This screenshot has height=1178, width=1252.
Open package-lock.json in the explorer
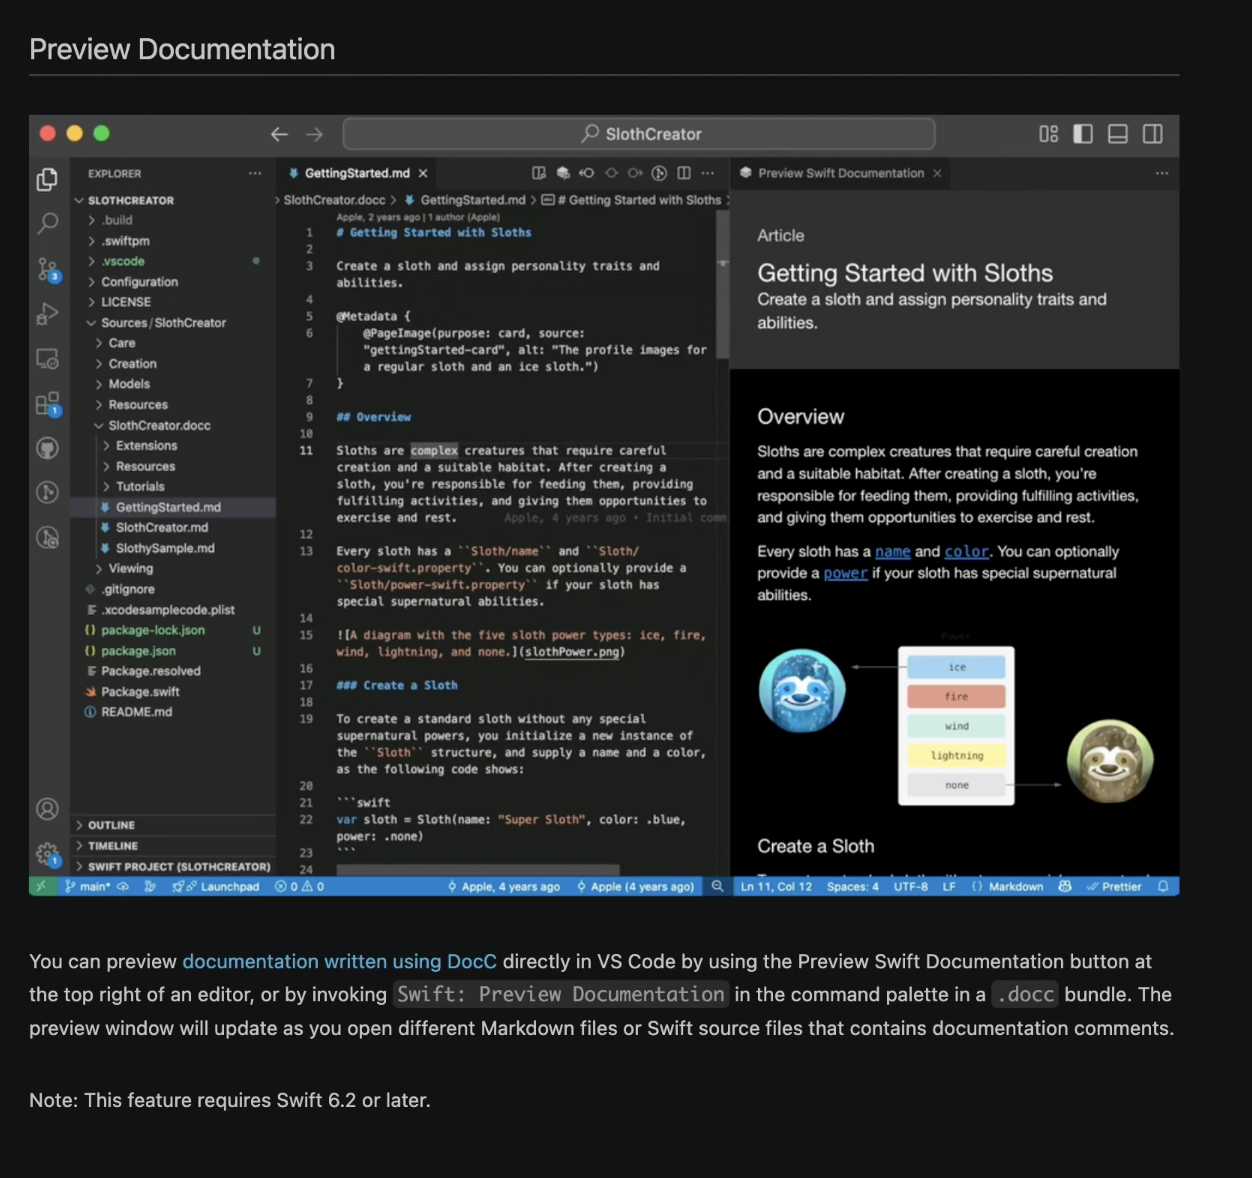click(x=172, y=630)
